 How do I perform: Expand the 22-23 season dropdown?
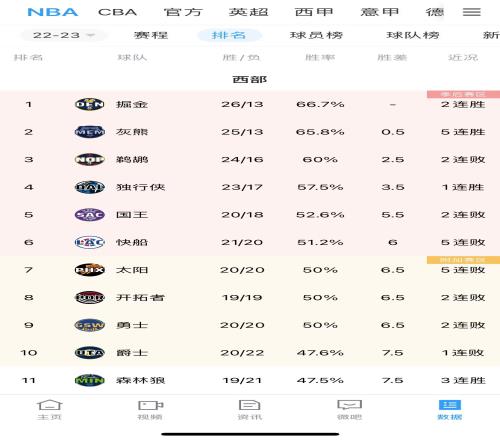pyautogui.click(x=63, y=35)
